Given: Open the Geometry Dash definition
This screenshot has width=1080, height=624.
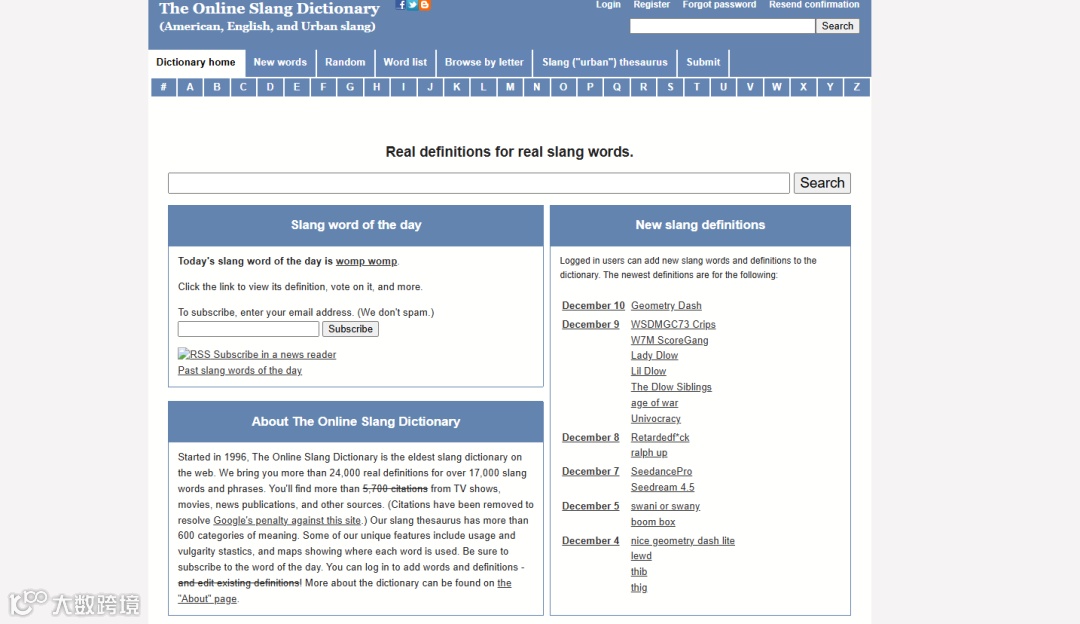Looking at the screenshot, I should 666,305.
